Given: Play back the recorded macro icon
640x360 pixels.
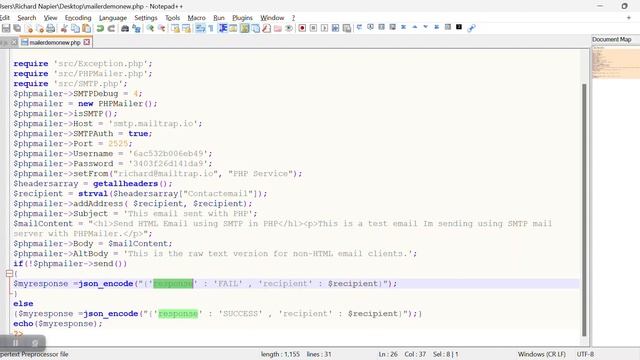Looking at the screenshot, I should 324,28.
